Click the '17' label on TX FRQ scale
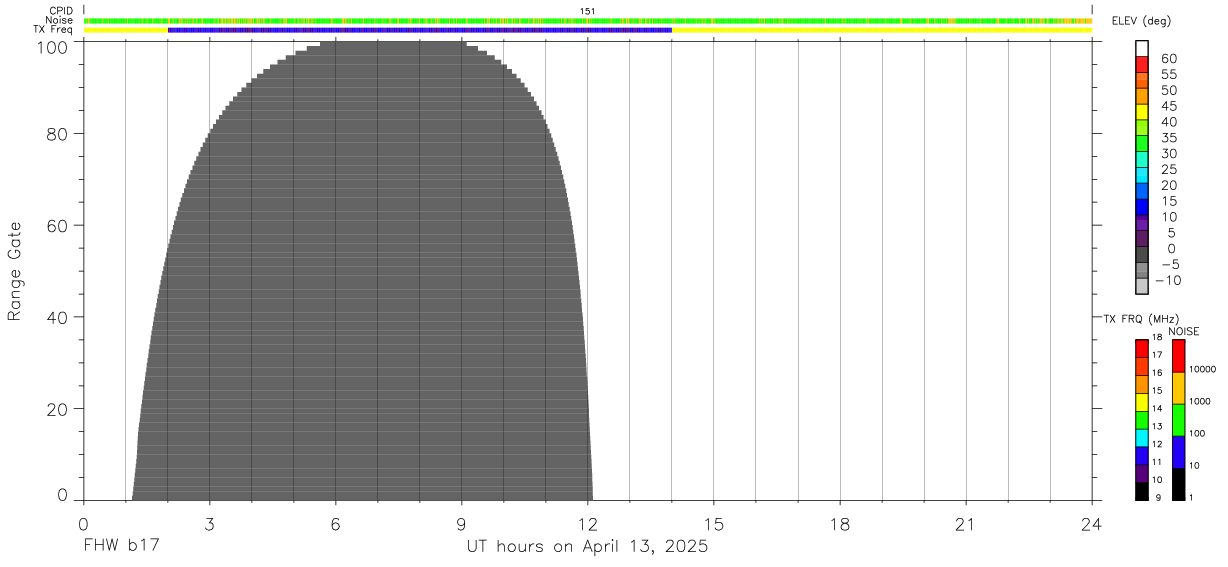The image size is (1228, 567). pos(1157,355)
